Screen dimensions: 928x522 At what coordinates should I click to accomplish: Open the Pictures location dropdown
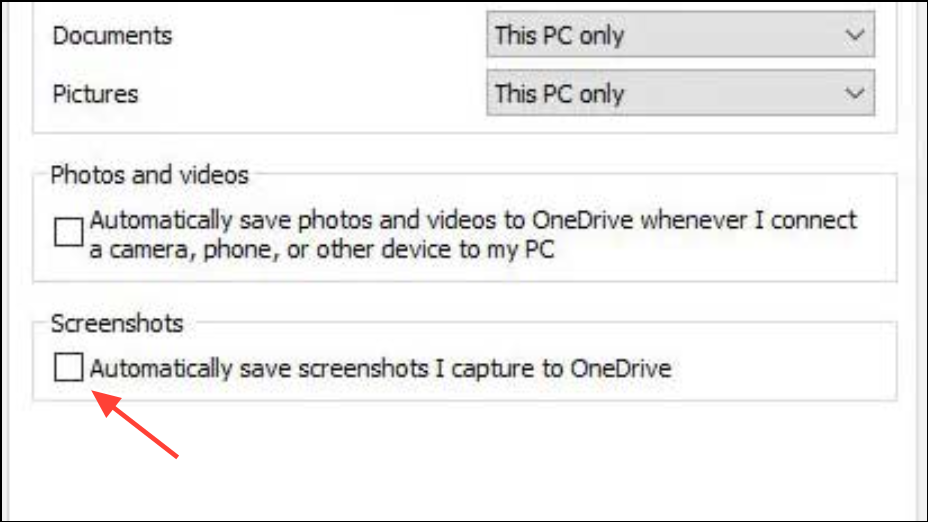point(681,93)
